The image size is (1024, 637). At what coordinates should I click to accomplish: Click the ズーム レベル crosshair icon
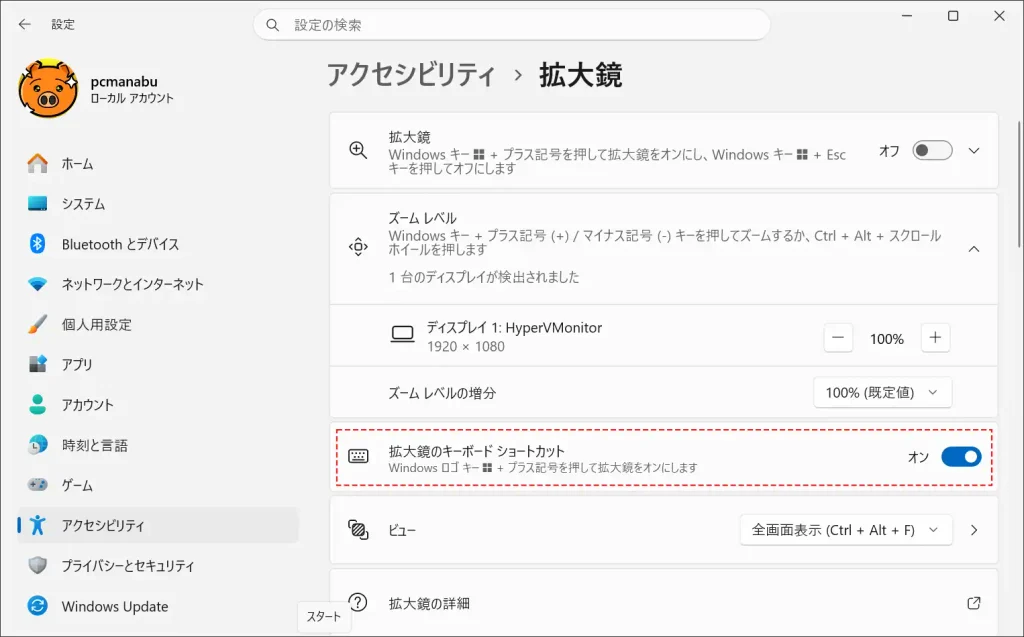(358, 247)
